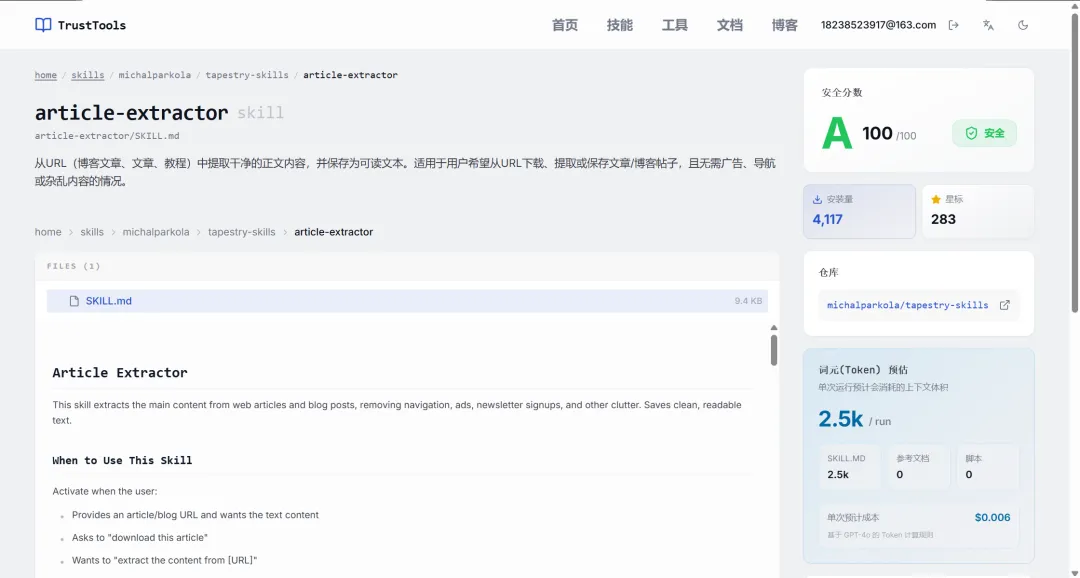Click the 2.5k / run token estimate
The height and width of the screenshot is (578, 1080).
[854, 420]
